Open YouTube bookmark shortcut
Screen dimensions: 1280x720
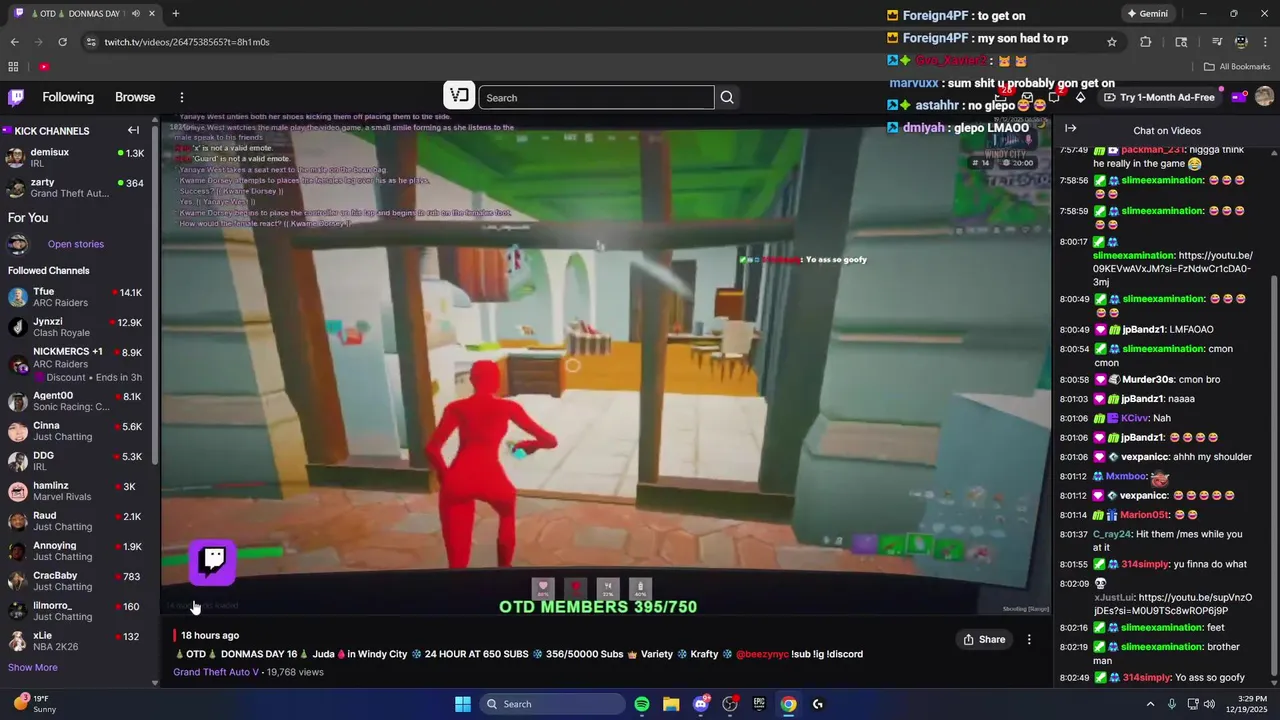[44, 67]
